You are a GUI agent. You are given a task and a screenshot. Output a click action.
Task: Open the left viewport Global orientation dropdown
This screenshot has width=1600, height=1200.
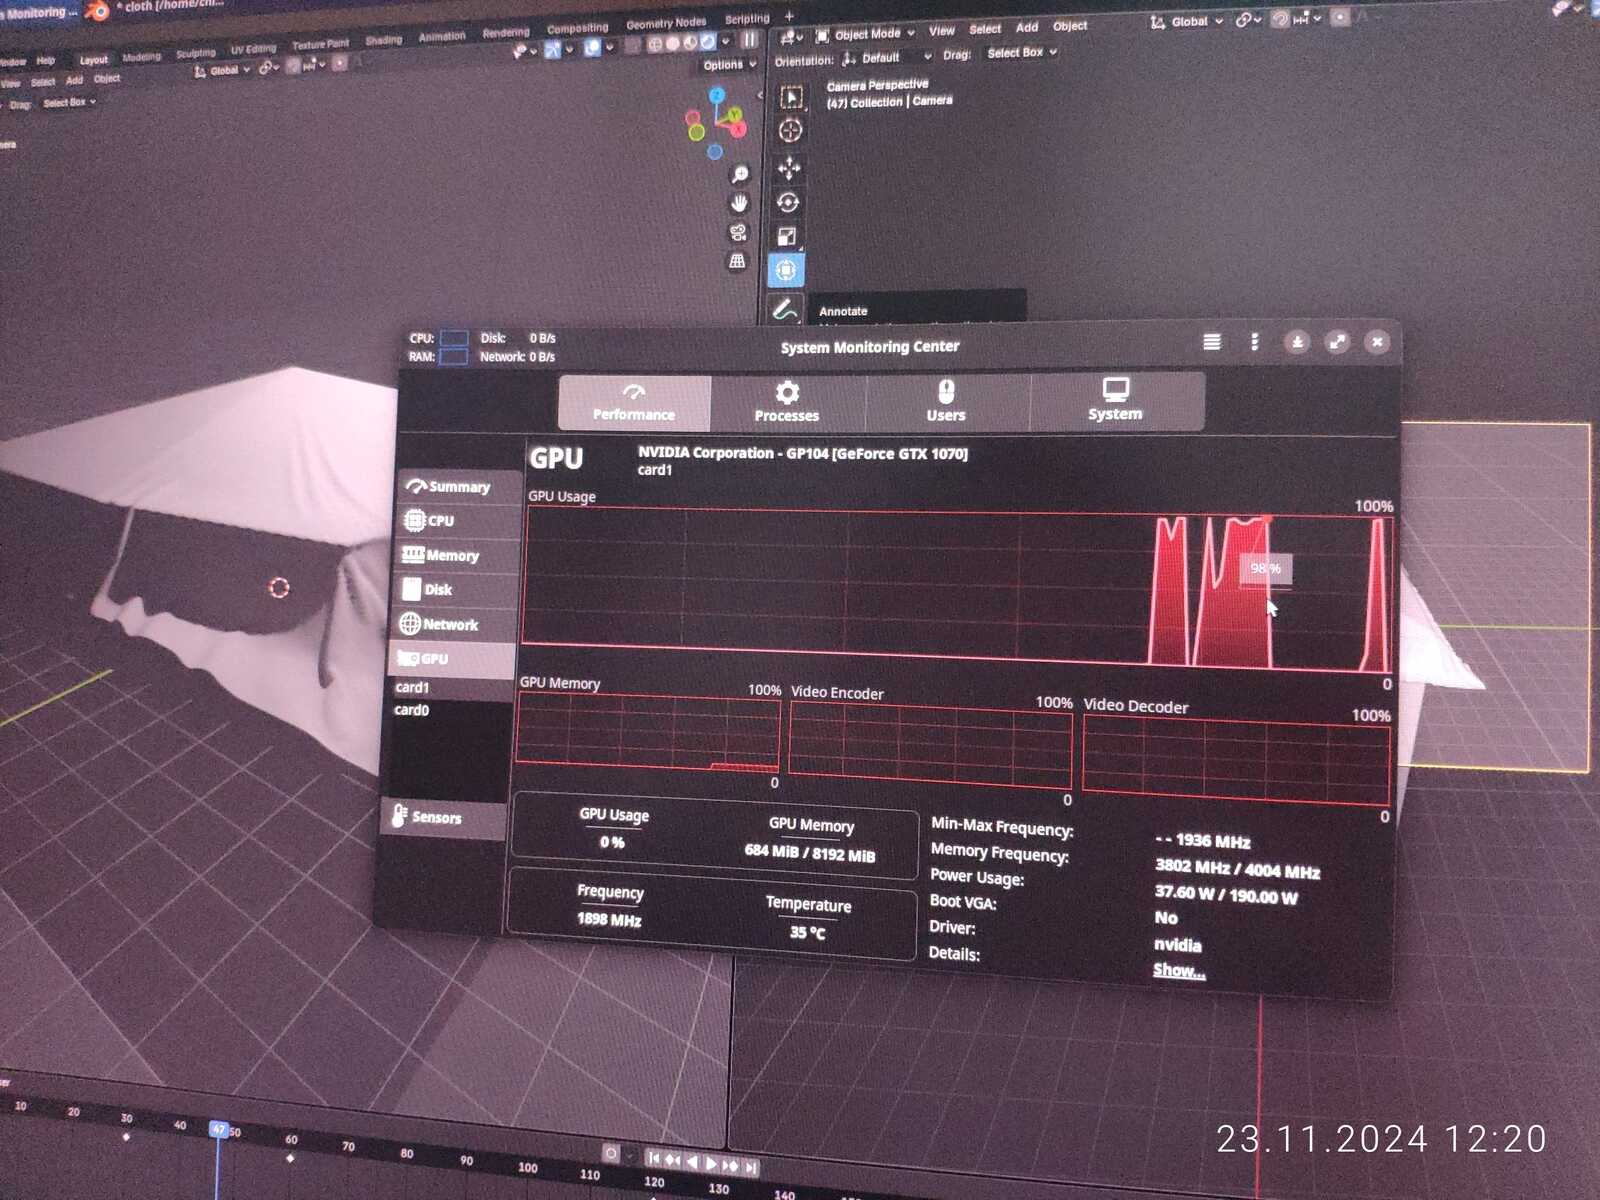coord(222,71)
